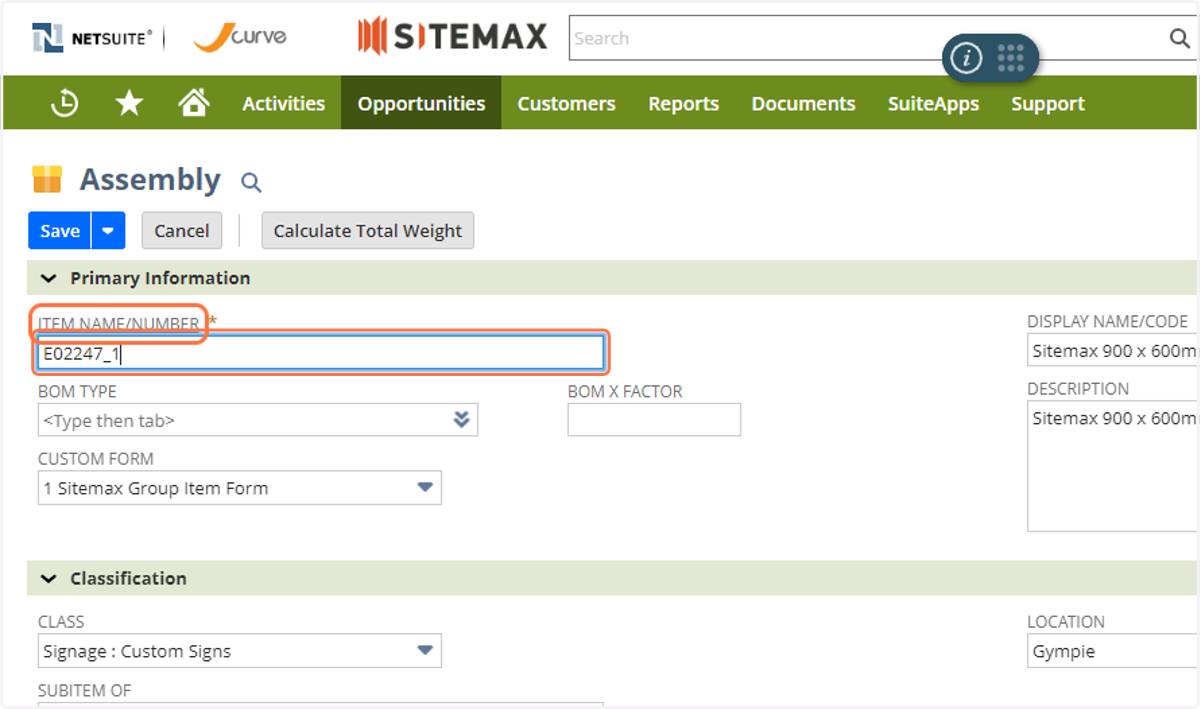Click the round info icon on the floating widget
This screenshot has height=709, width=1200.
coord(966,59)
